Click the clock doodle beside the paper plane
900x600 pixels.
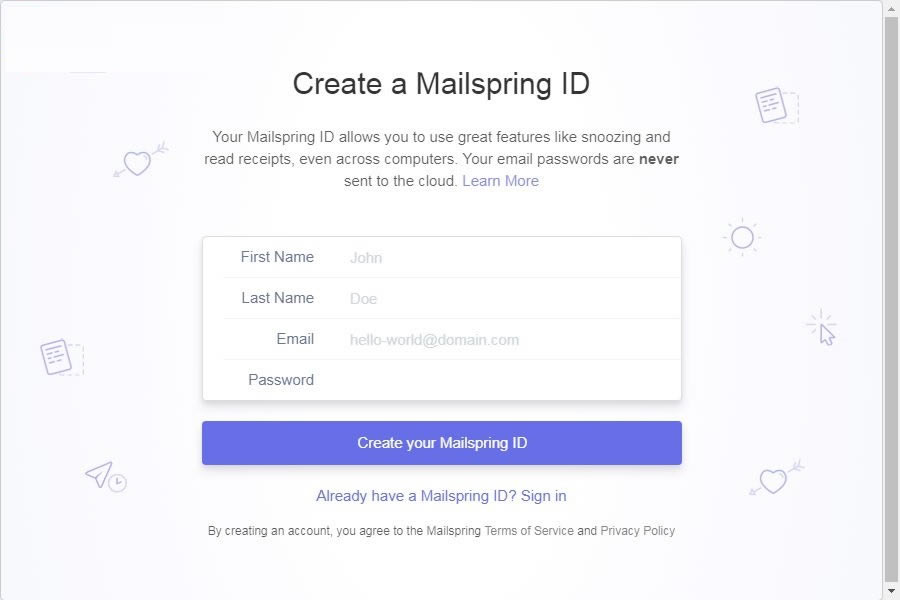pyautogui.click(x=117, y=484)
